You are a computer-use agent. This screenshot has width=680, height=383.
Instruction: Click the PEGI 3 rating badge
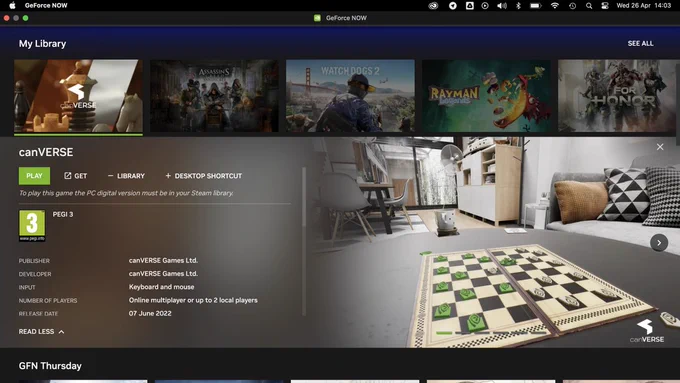tap(32, 226)
